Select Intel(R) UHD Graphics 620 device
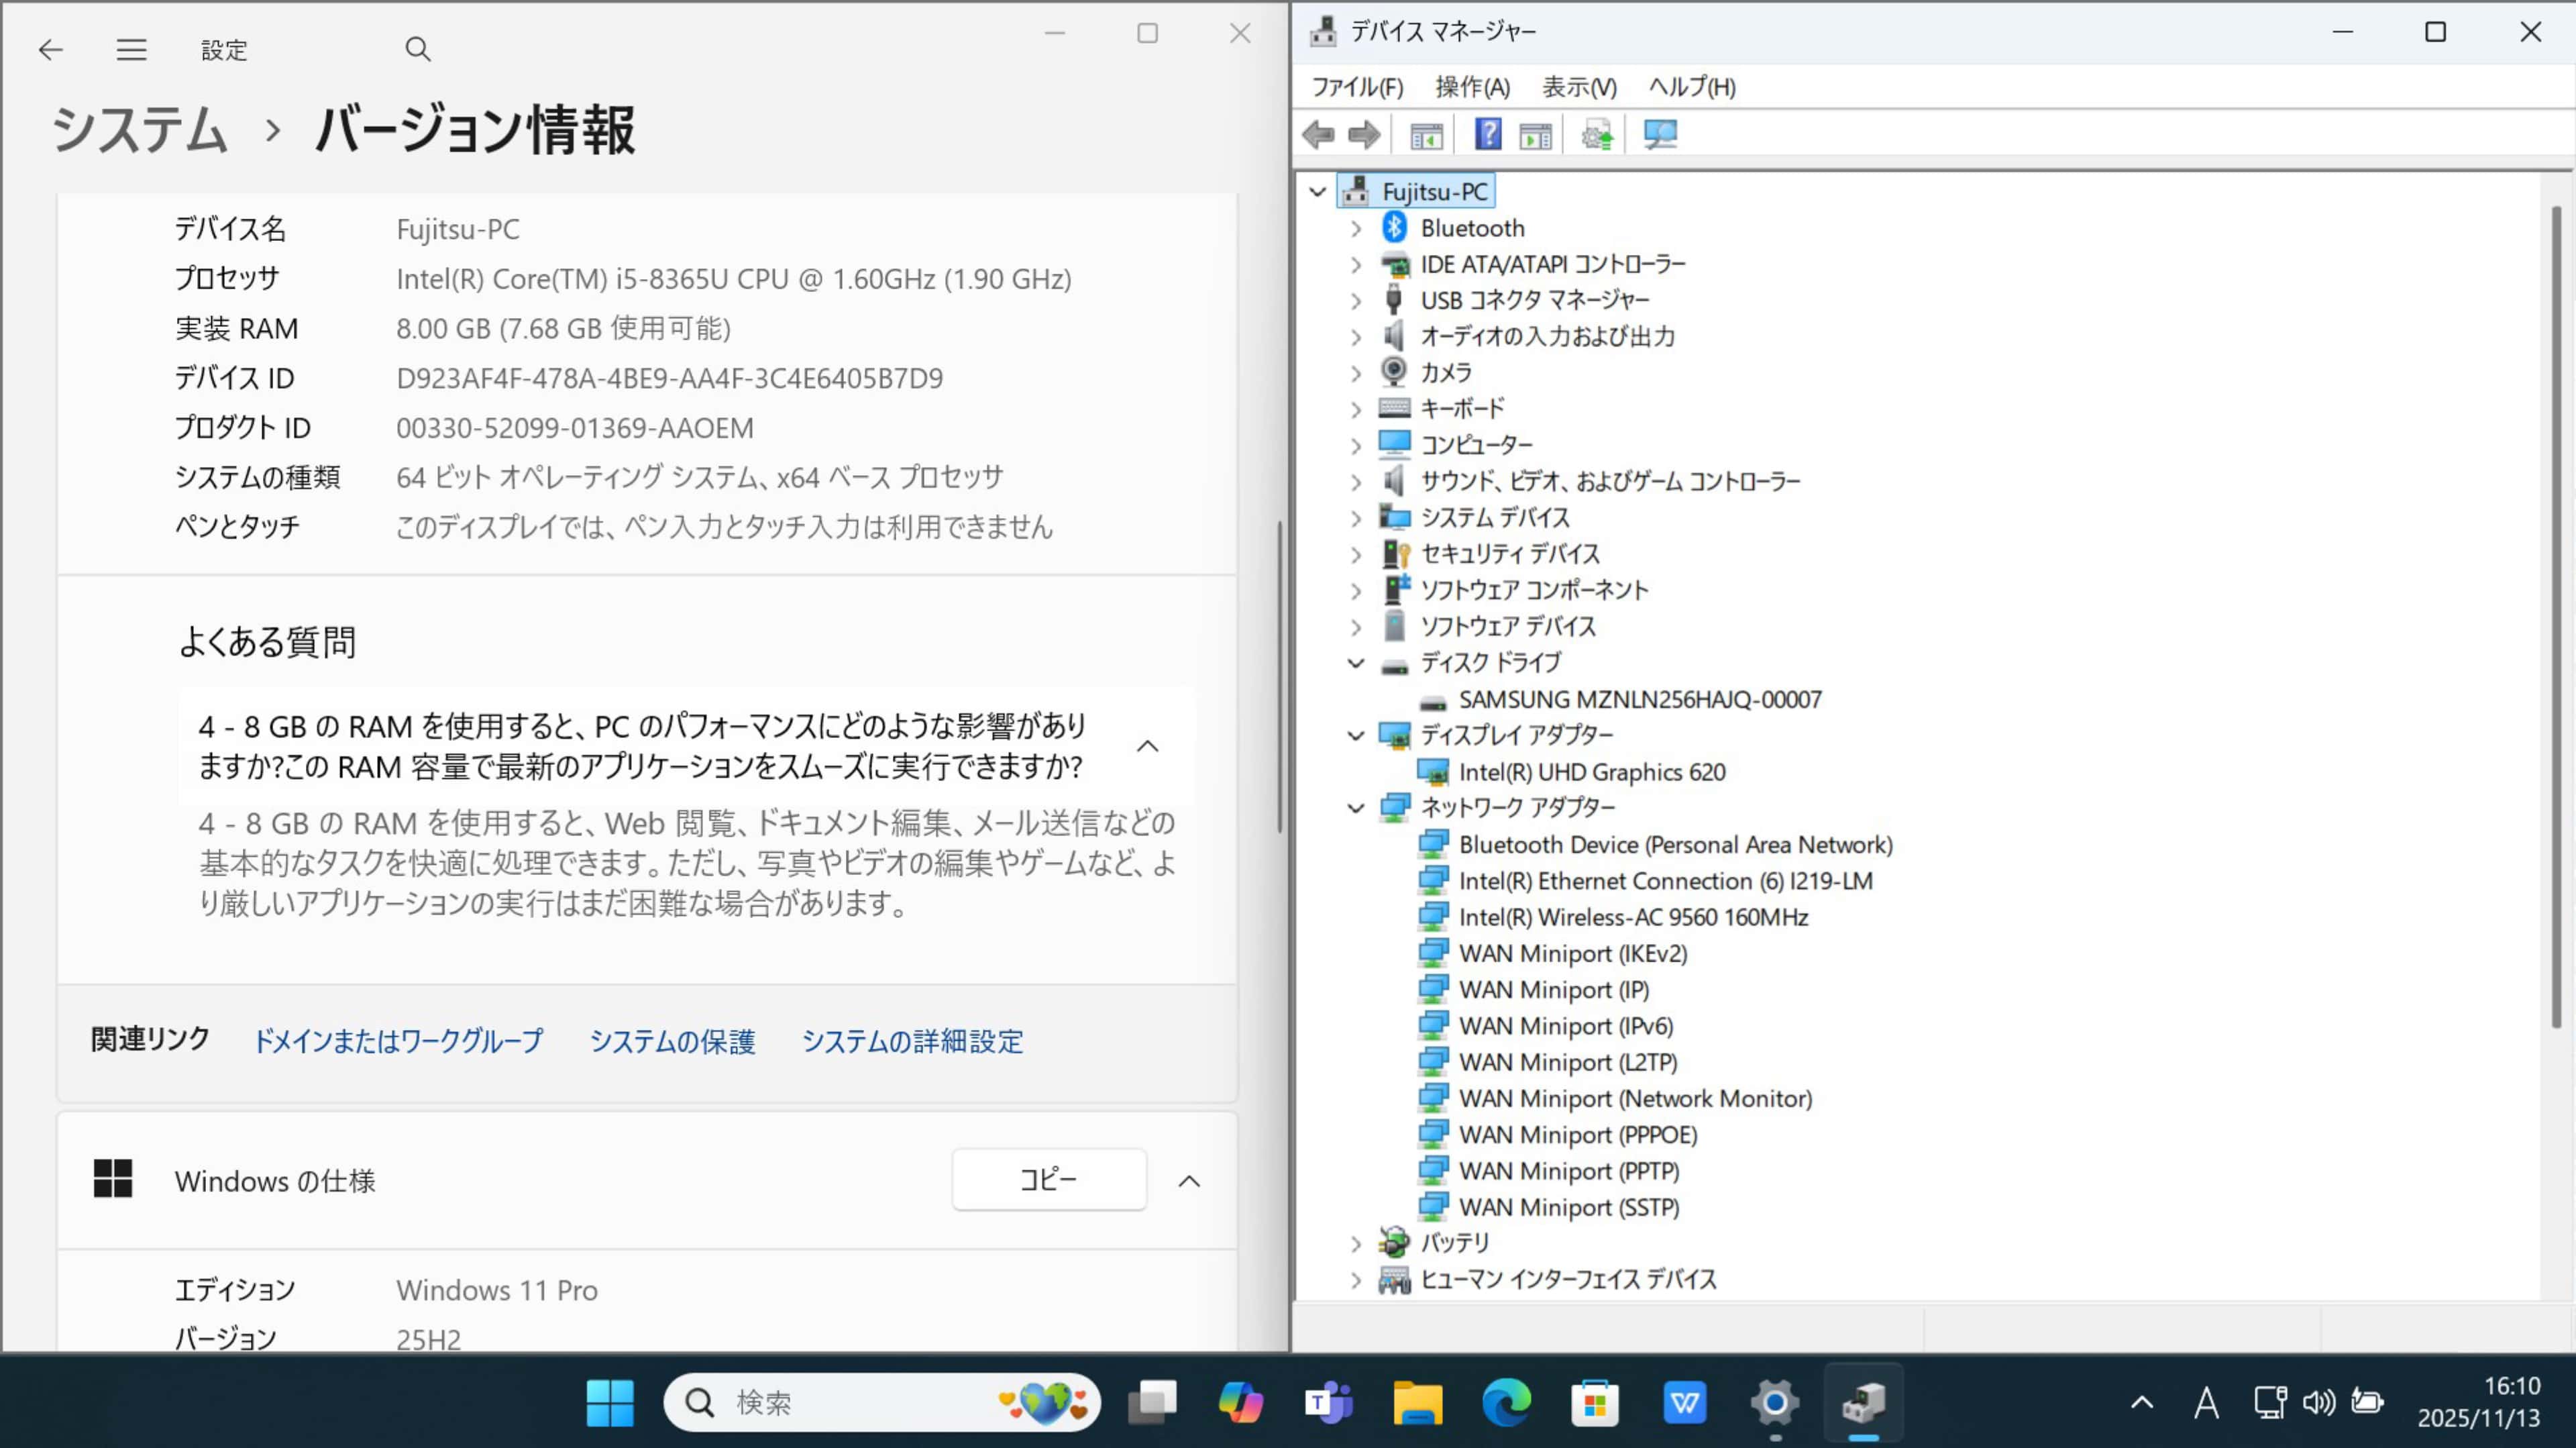 1591,772
